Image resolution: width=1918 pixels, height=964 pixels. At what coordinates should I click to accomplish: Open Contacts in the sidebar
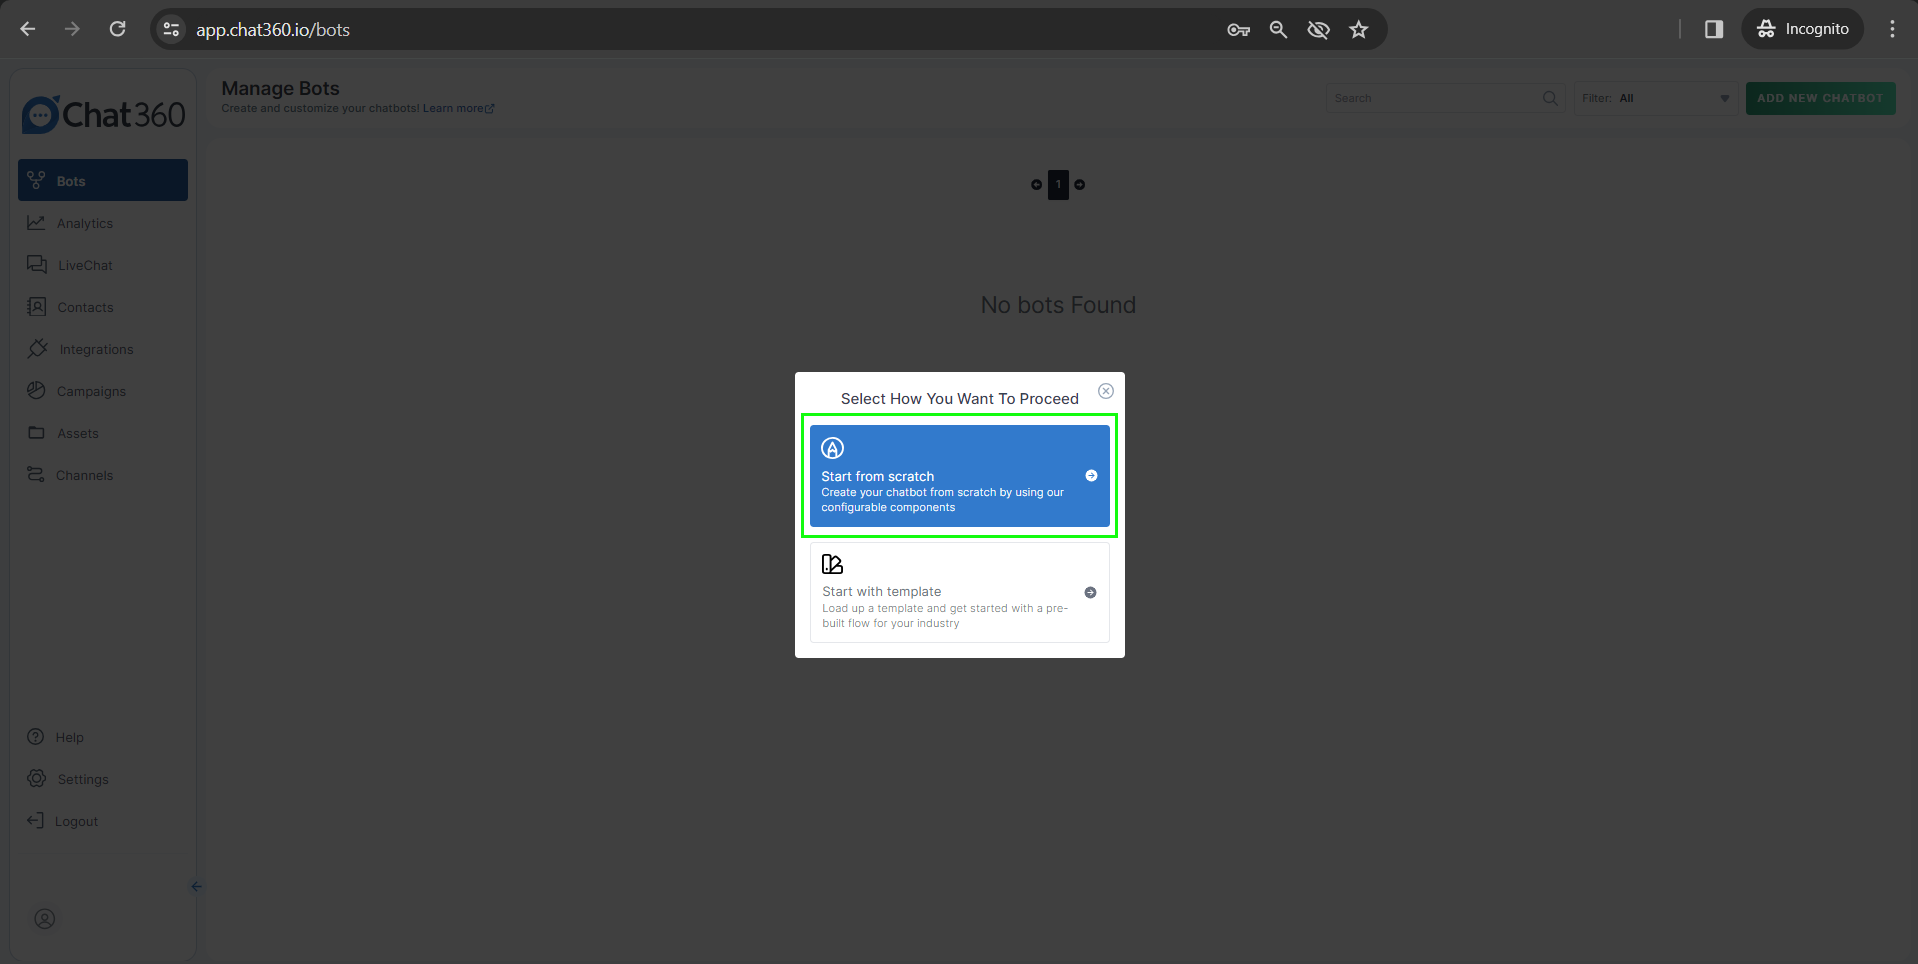tap(103, 307)
